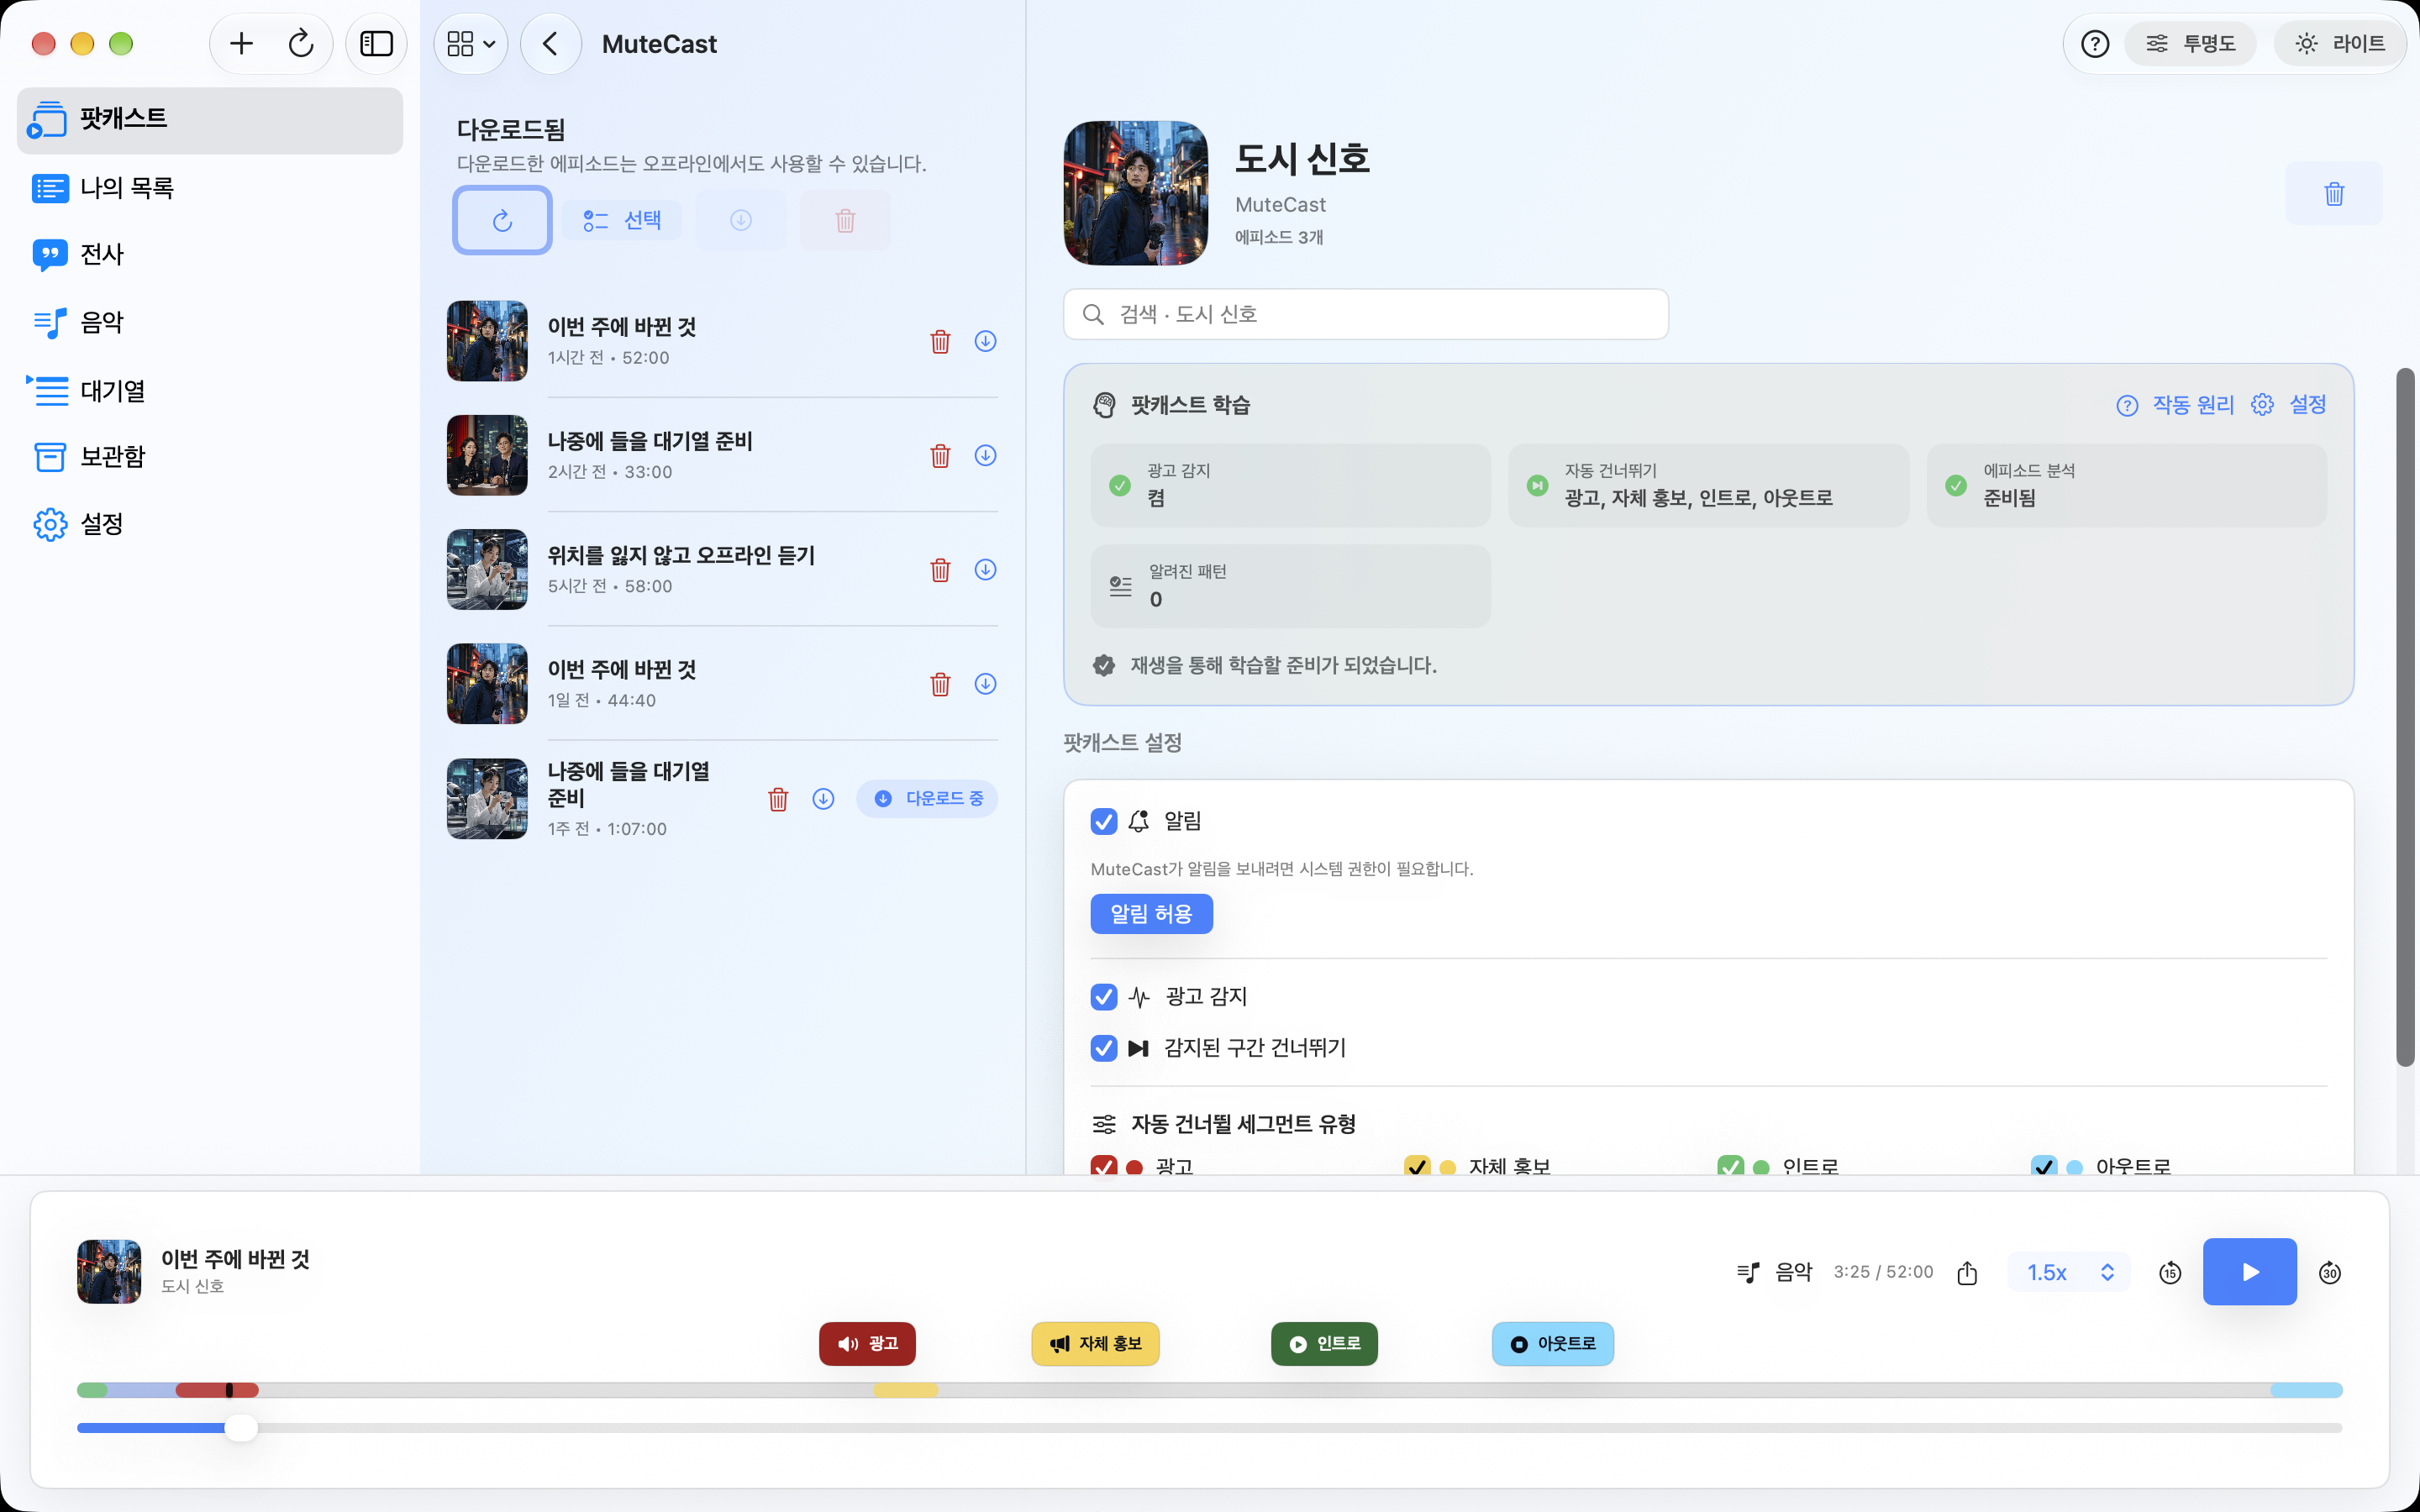Open 보관함 in sidebar
Image resolution: width=2420 pixels, height=1512 pixels.
click(210, 457)
